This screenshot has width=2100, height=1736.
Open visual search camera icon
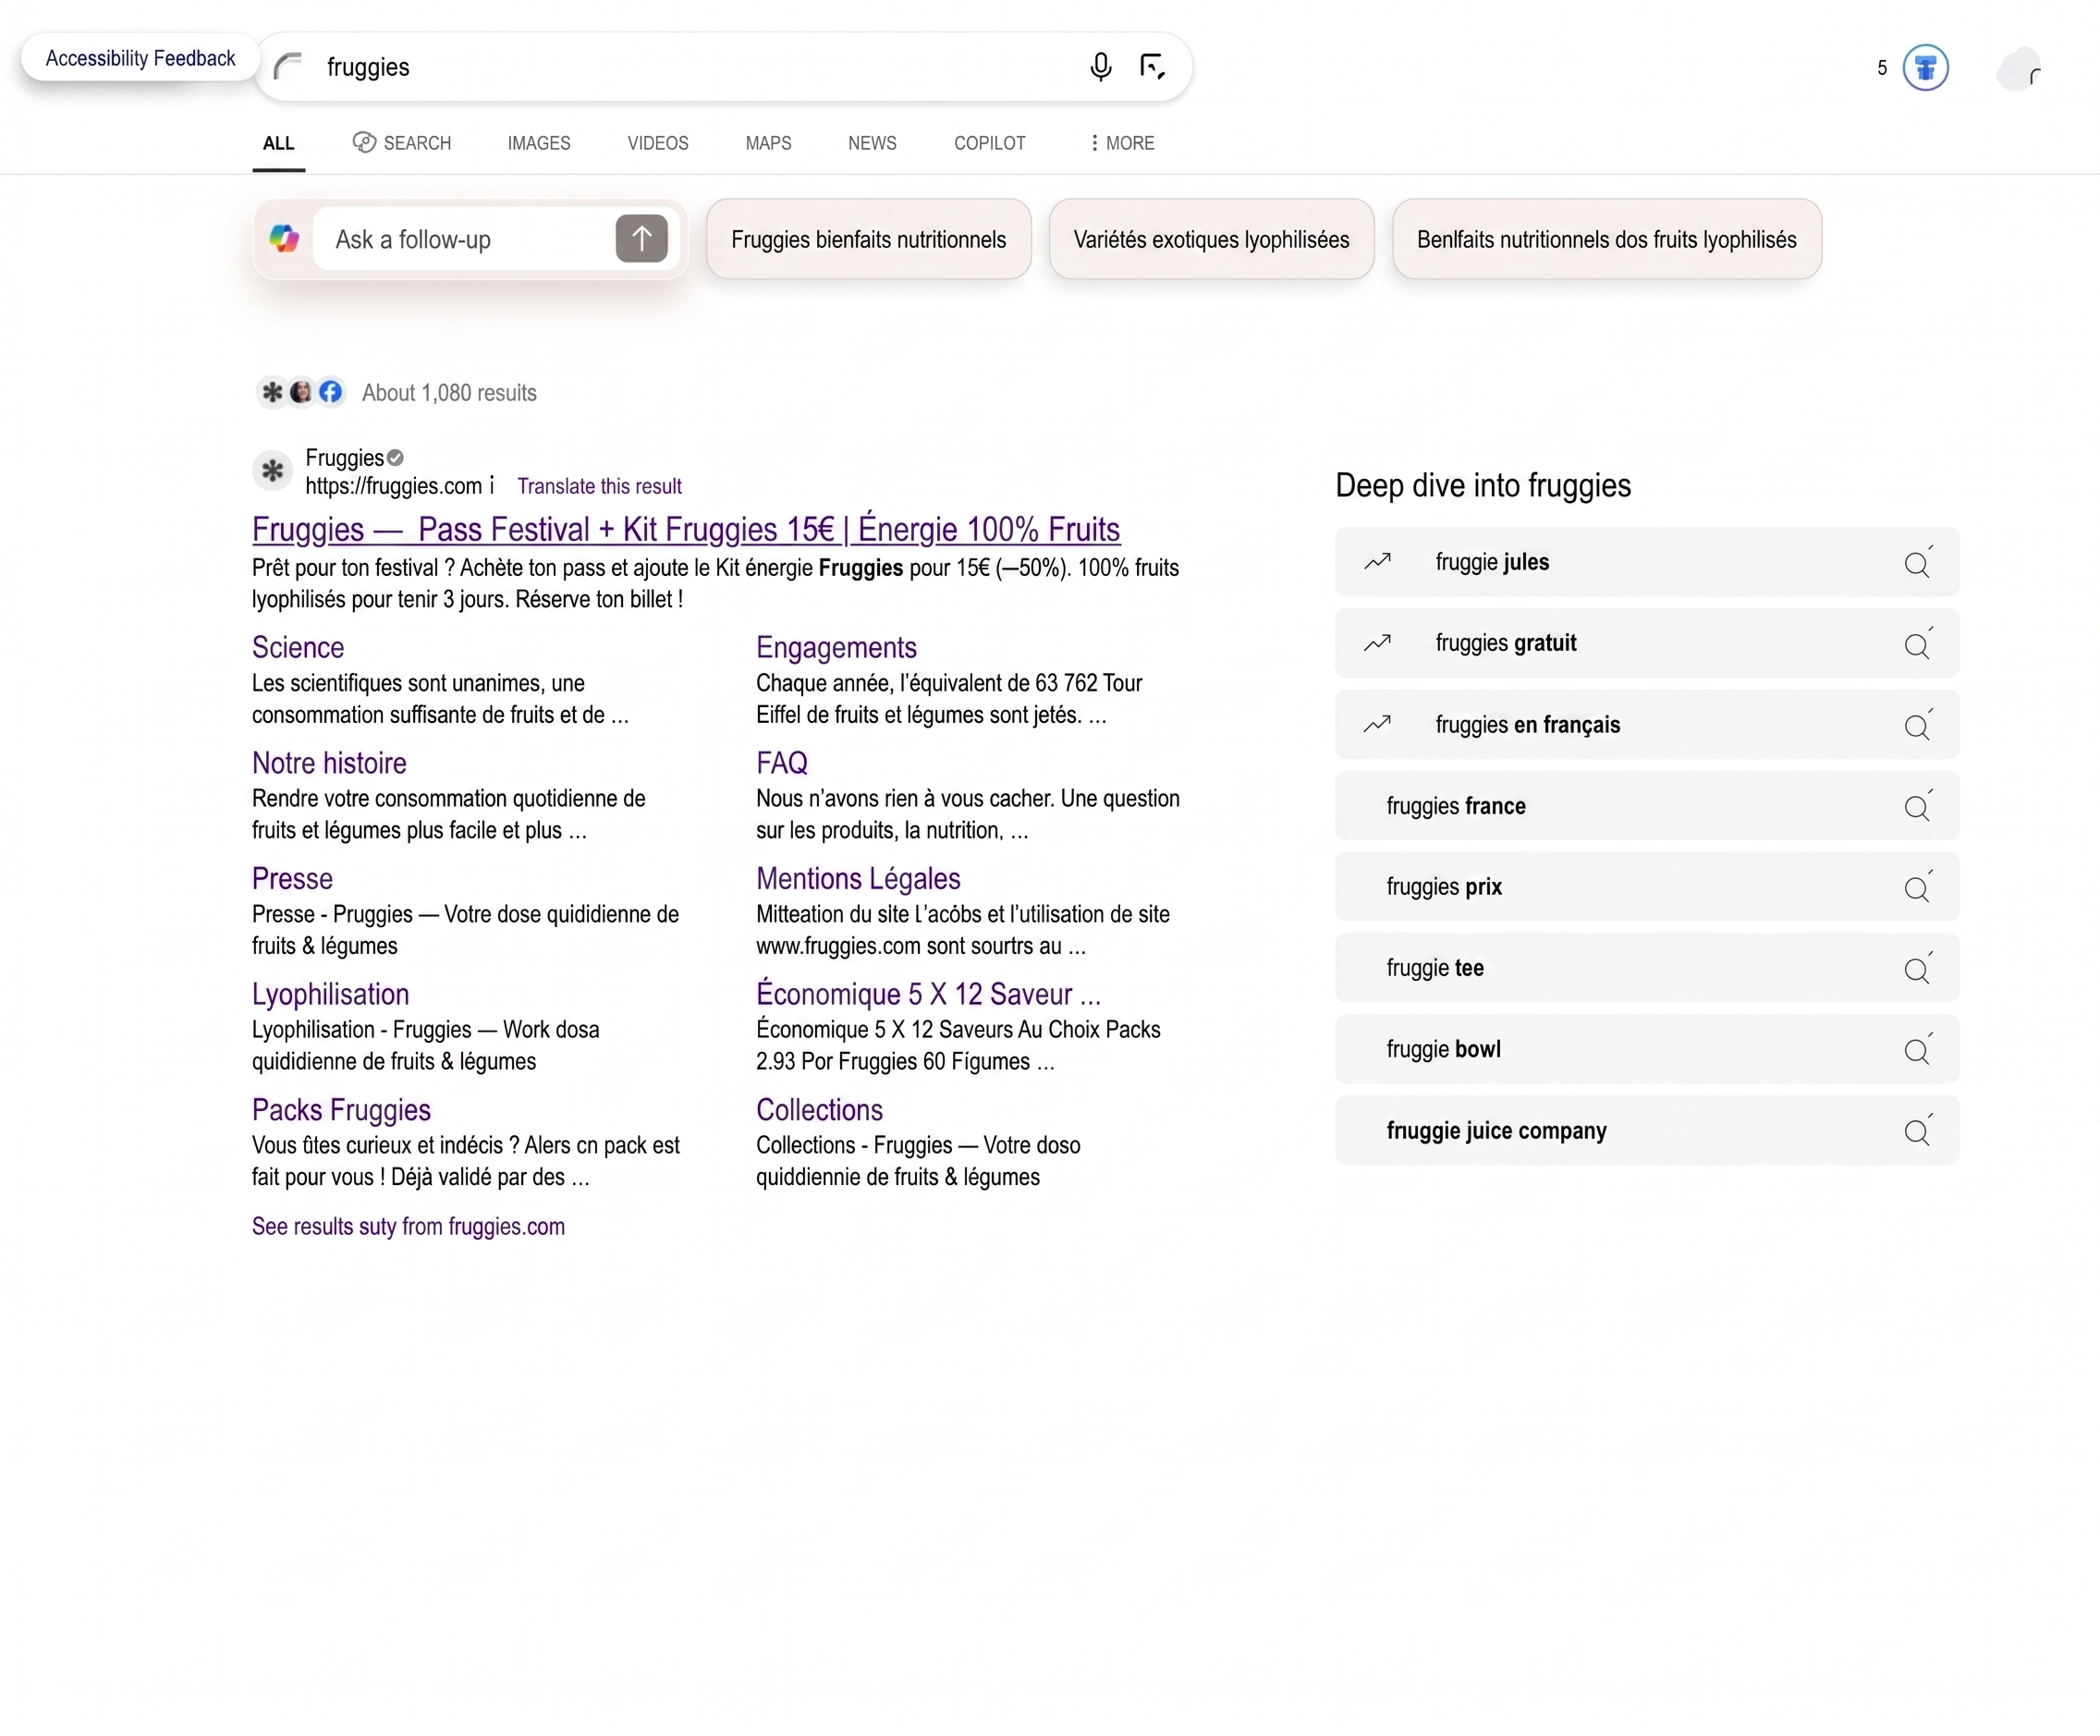(x=1152, y=67)
